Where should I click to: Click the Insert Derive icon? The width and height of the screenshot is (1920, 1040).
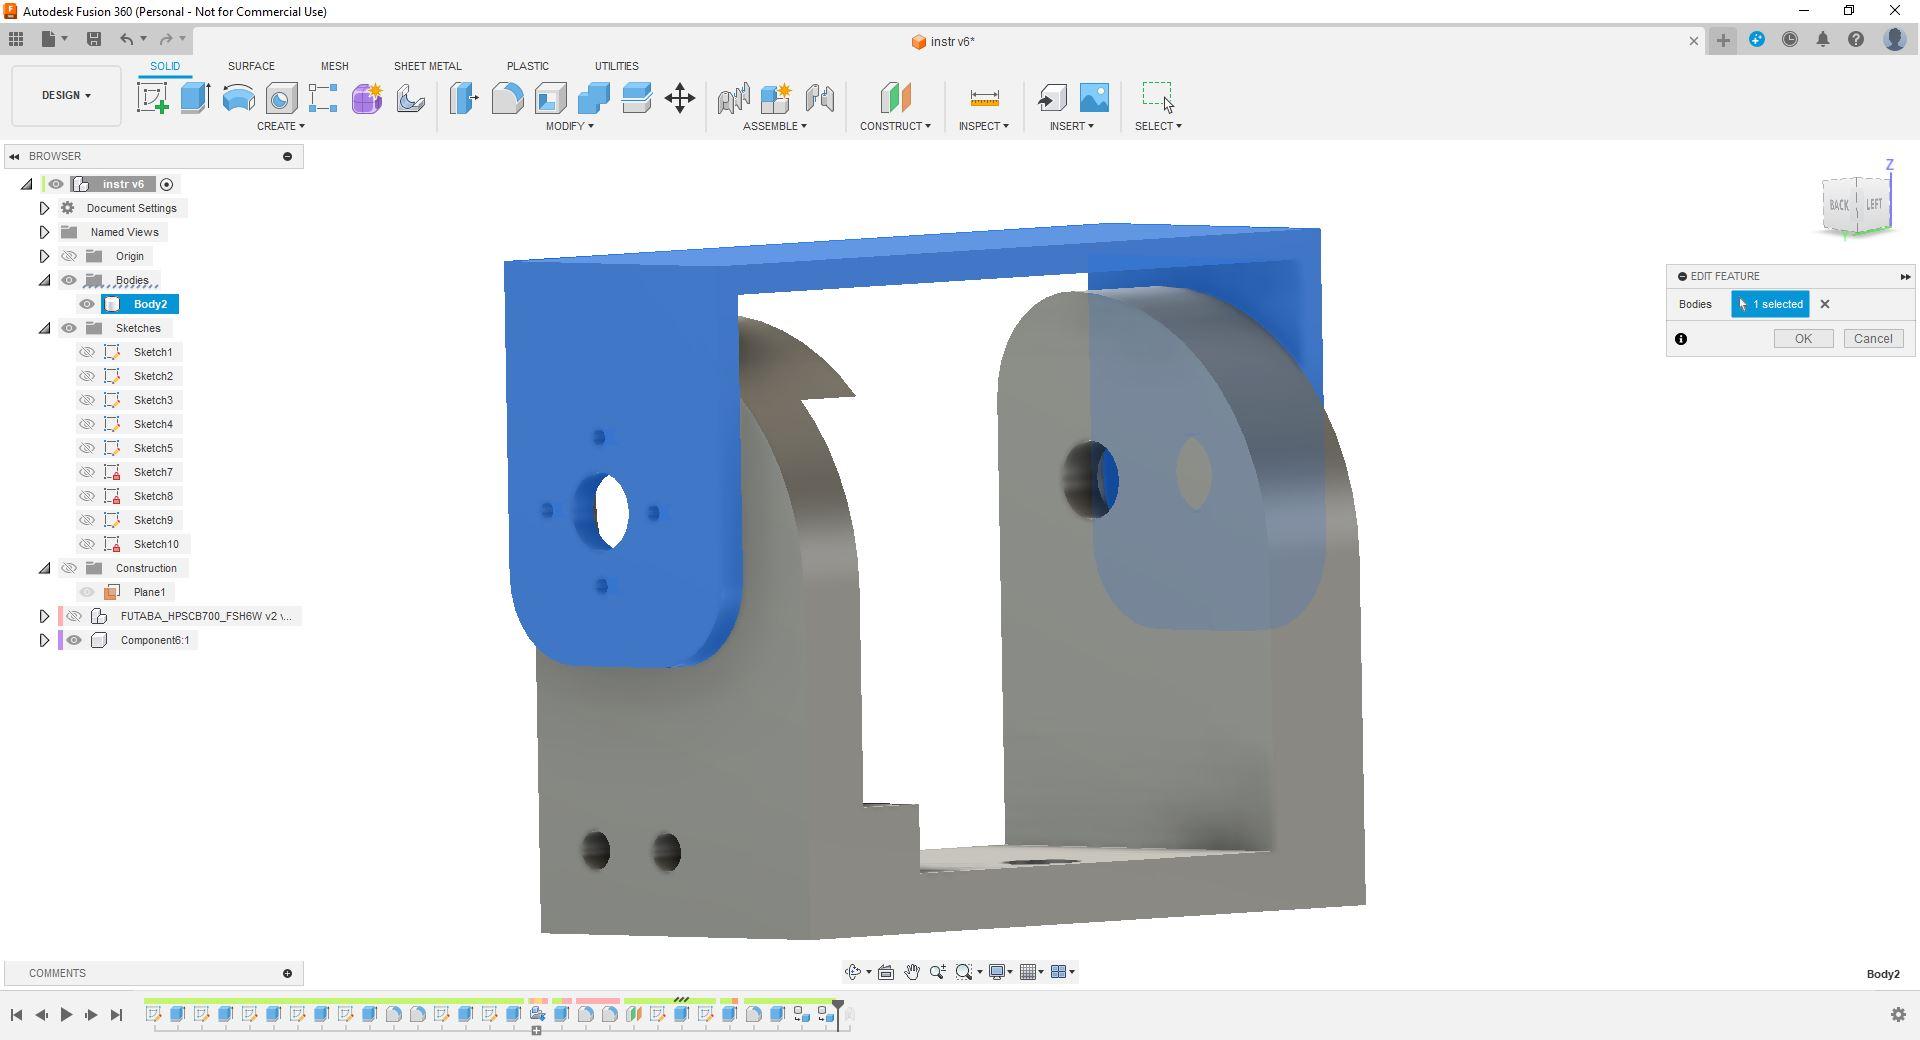(1052, 98)
